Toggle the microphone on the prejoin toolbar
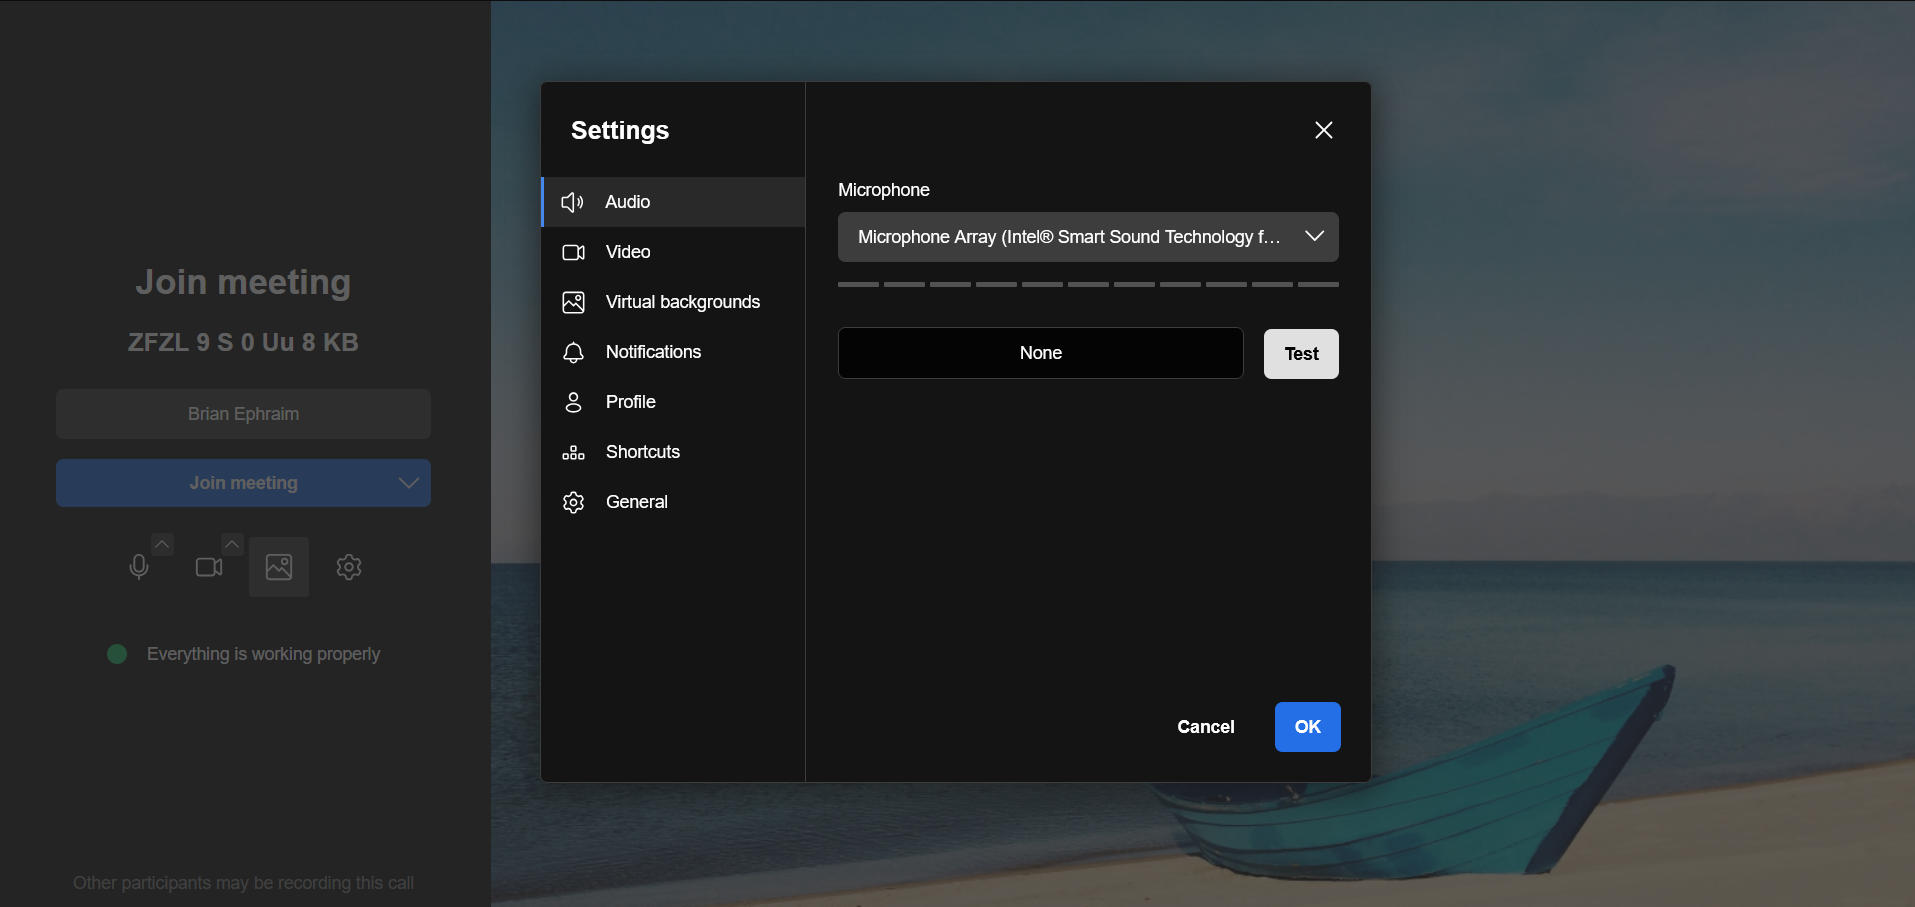This screenshot has width=1915, height=907. 139,567
